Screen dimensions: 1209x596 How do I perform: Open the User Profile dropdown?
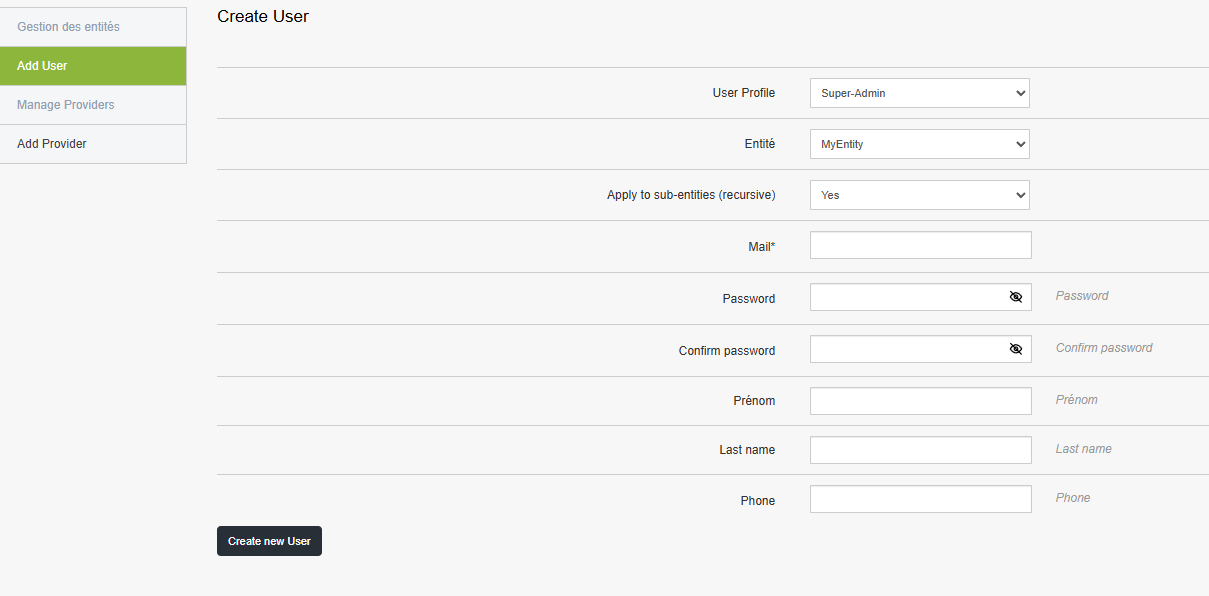click(919, 93)
